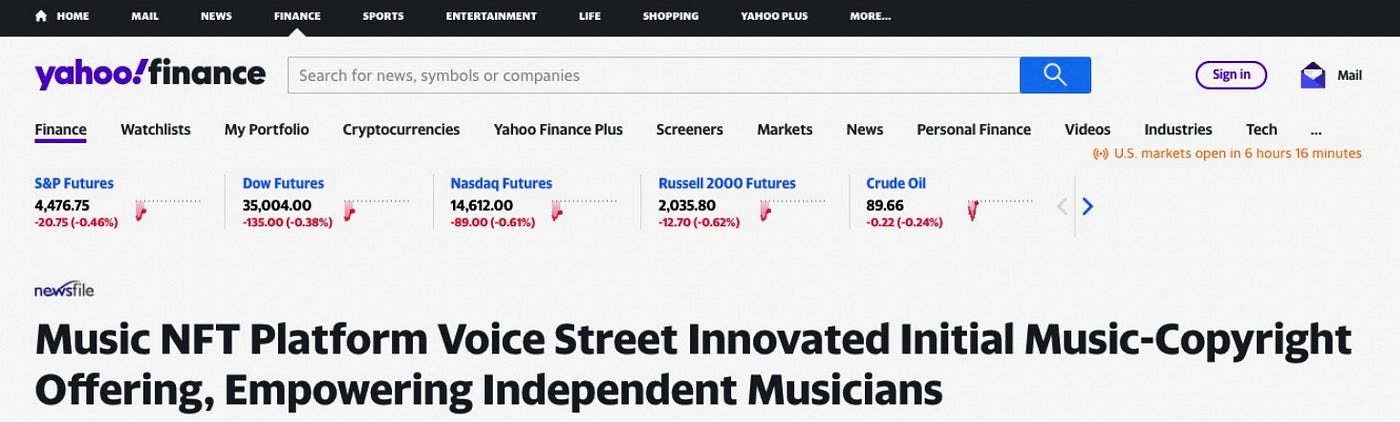Click the blue search magnifier button
The width and height of the screenshot is (1400, 422).
pos(1055,75)
